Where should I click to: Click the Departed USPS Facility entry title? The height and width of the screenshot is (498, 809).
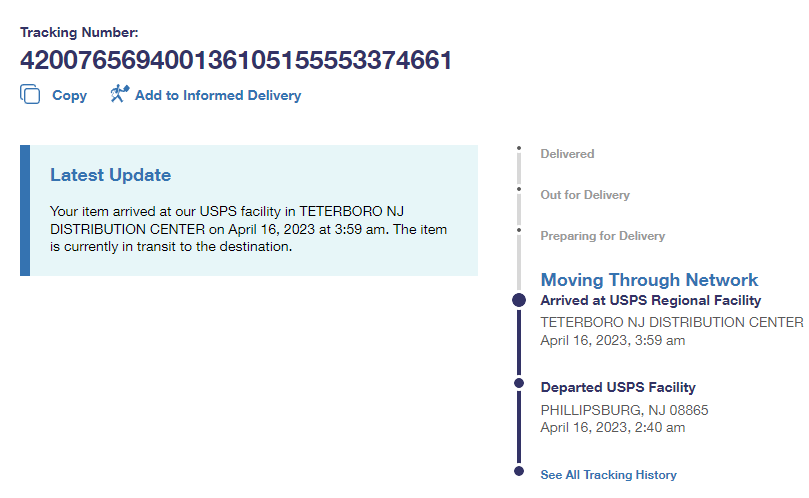pyautogui.click(x=617, y=387)
